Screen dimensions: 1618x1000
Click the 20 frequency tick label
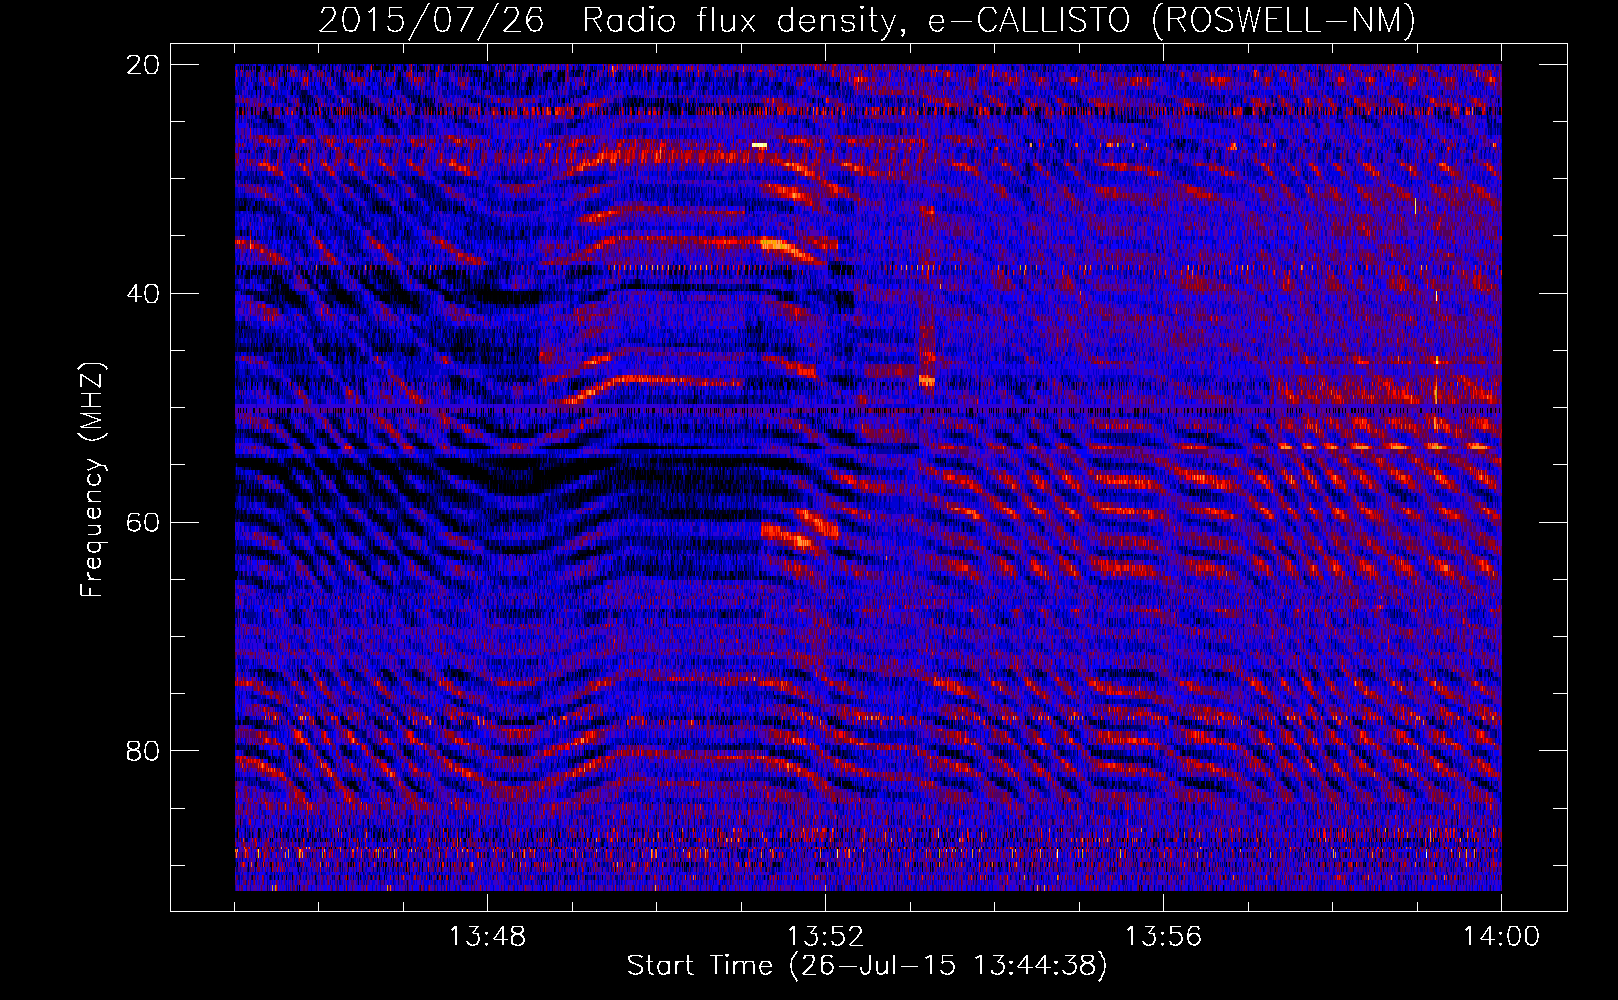point(143,65)
